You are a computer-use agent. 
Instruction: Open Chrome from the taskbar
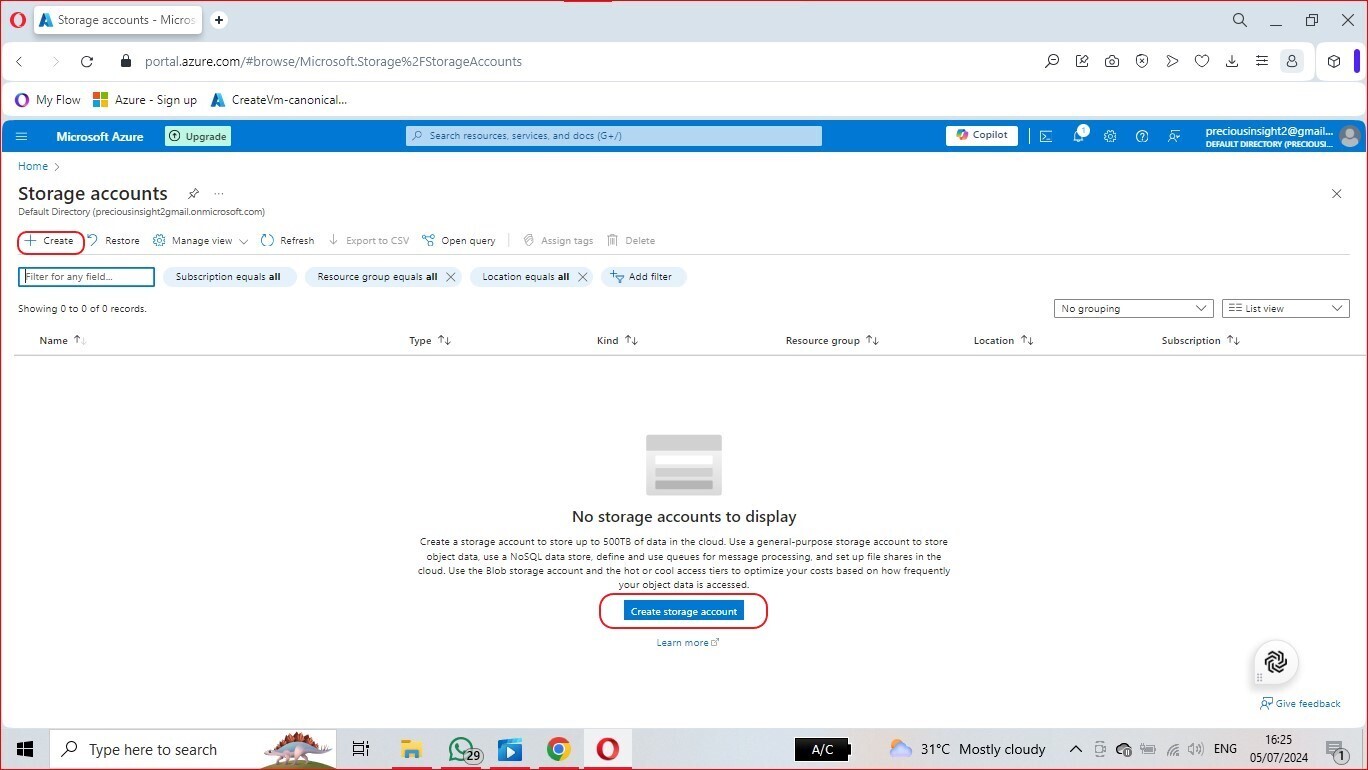[x=559, y=749]
